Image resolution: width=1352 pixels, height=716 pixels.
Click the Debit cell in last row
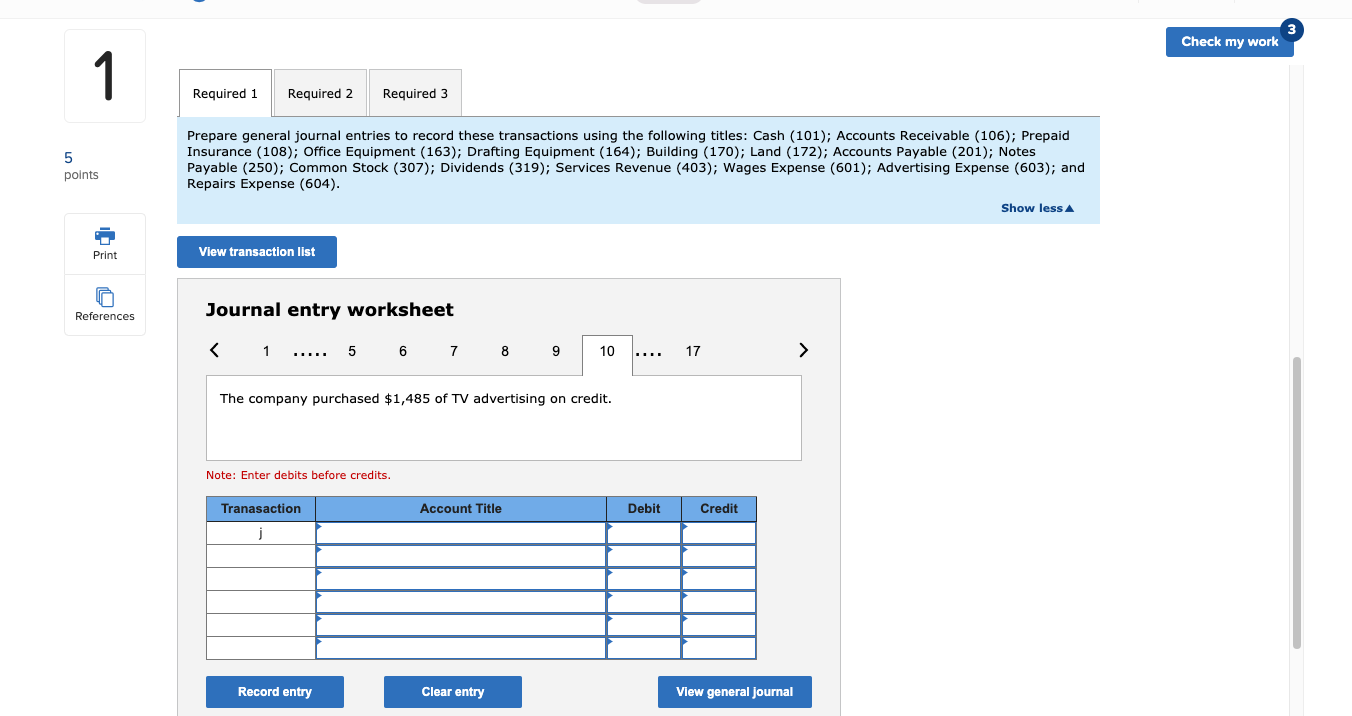point(644,648)
